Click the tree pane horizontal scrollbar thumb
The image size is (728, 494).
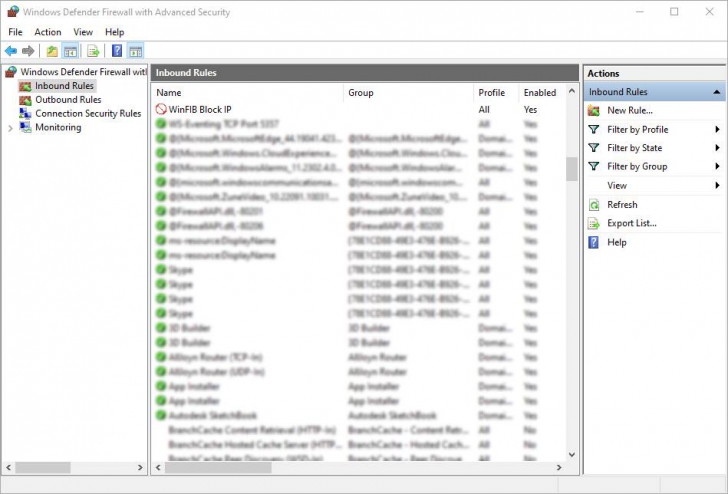click(x=43, y=468)
